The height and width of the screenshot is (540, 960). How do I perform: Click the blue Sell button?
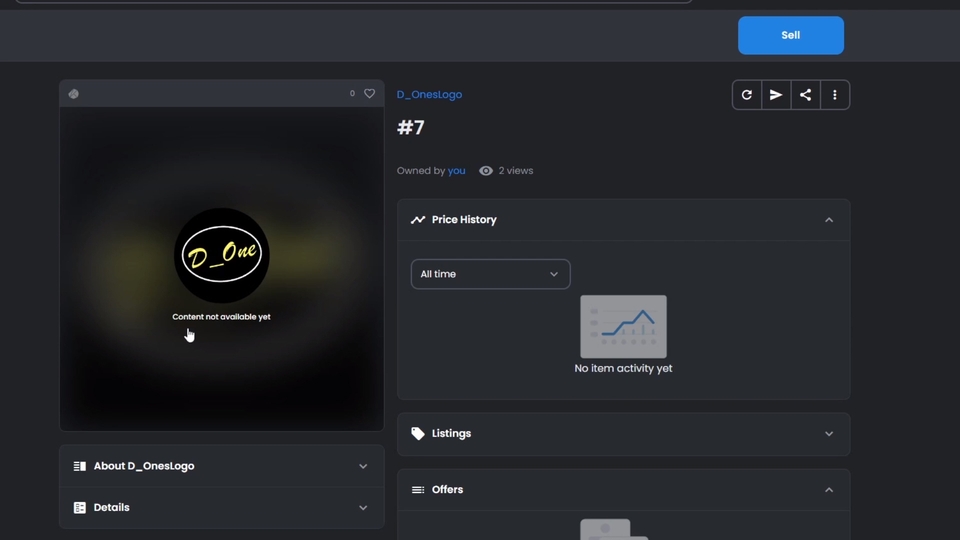[x=790, y=36]
